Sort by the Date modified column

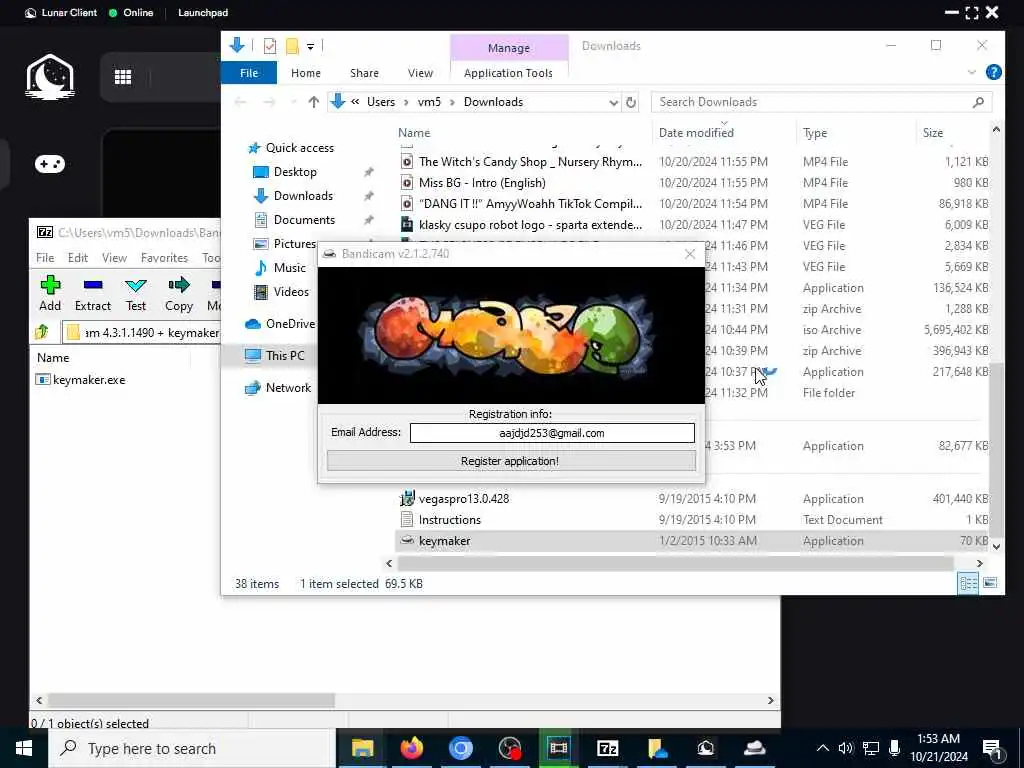pyautogui.click(x=696, y=133)
